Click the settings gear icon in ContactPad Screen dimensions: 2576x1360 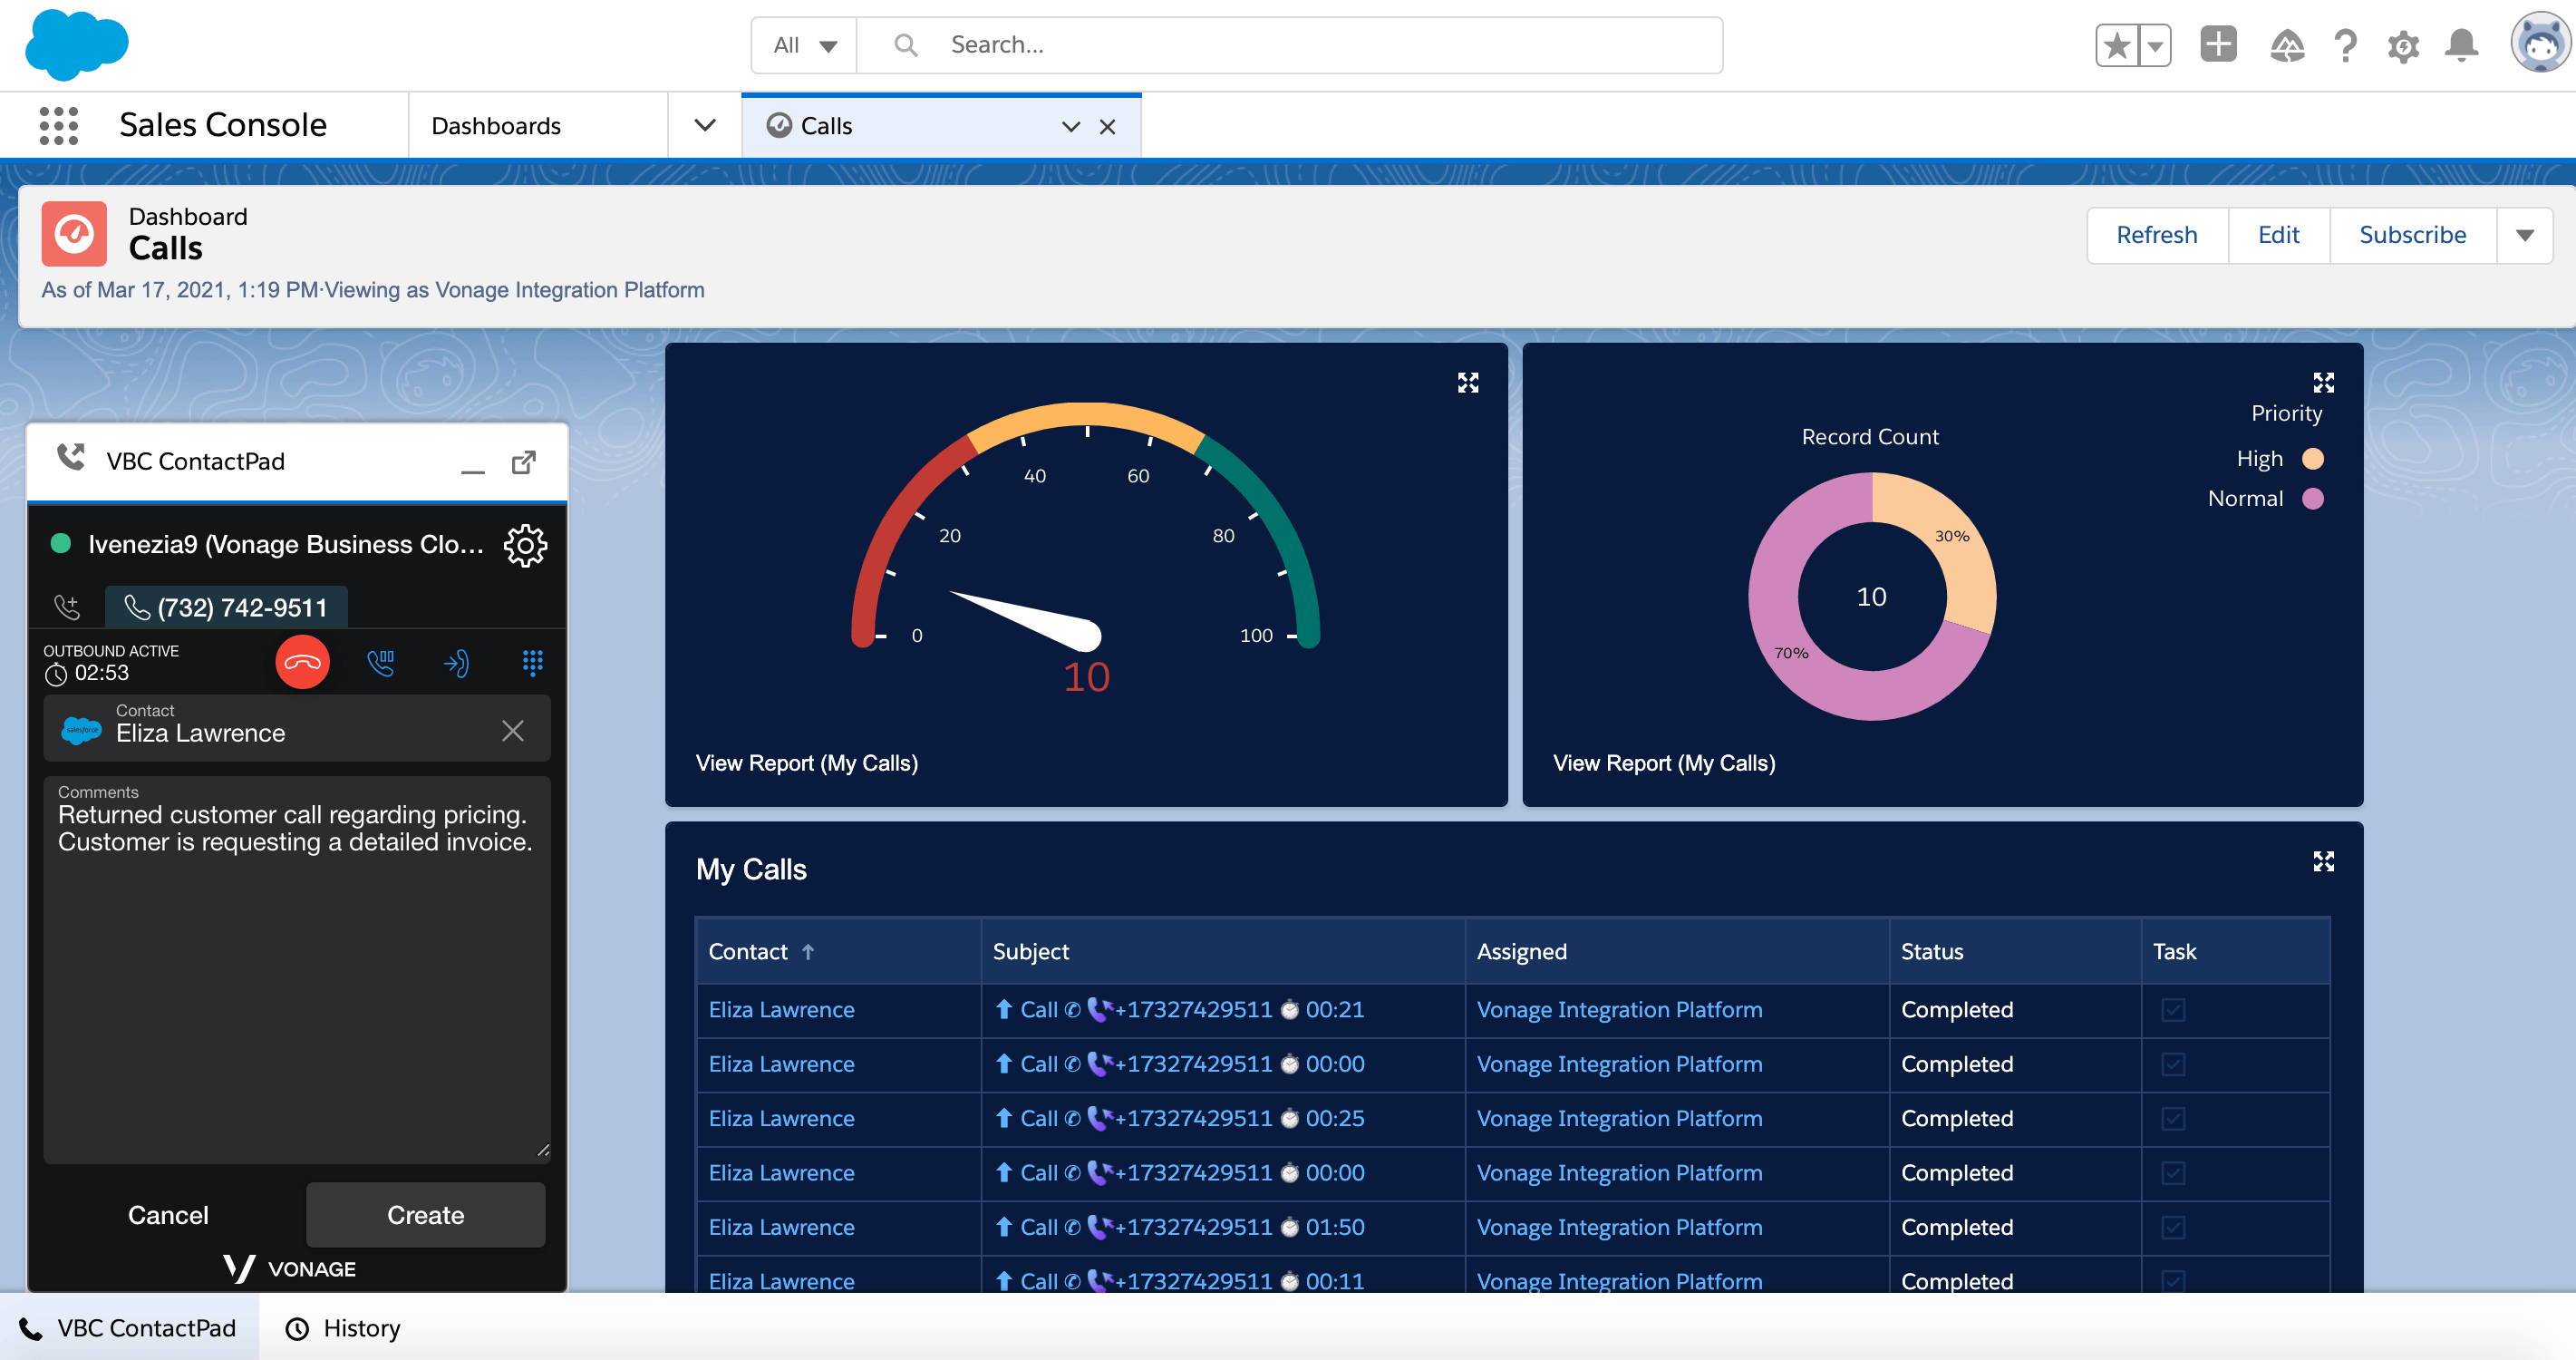[528, 544]
